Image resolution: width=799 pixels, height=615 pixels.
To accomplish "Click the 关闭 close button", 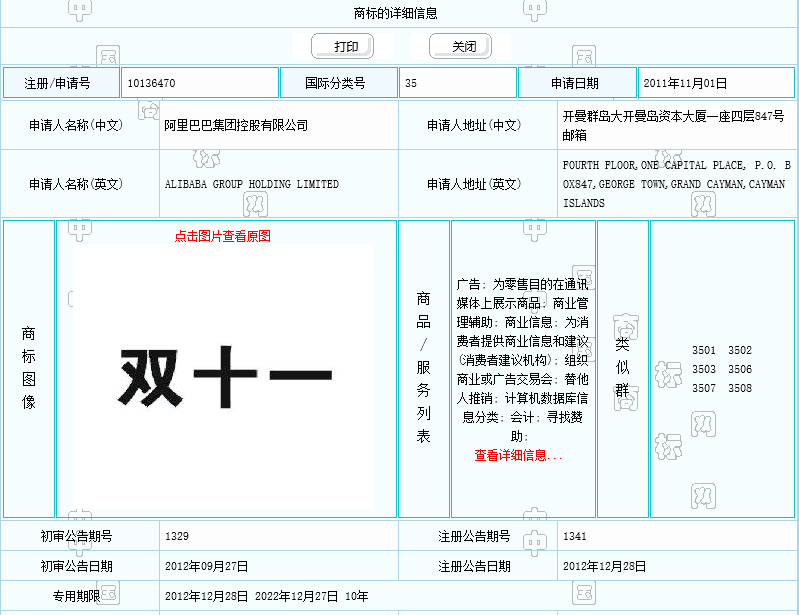I will [x=461, y=46].
